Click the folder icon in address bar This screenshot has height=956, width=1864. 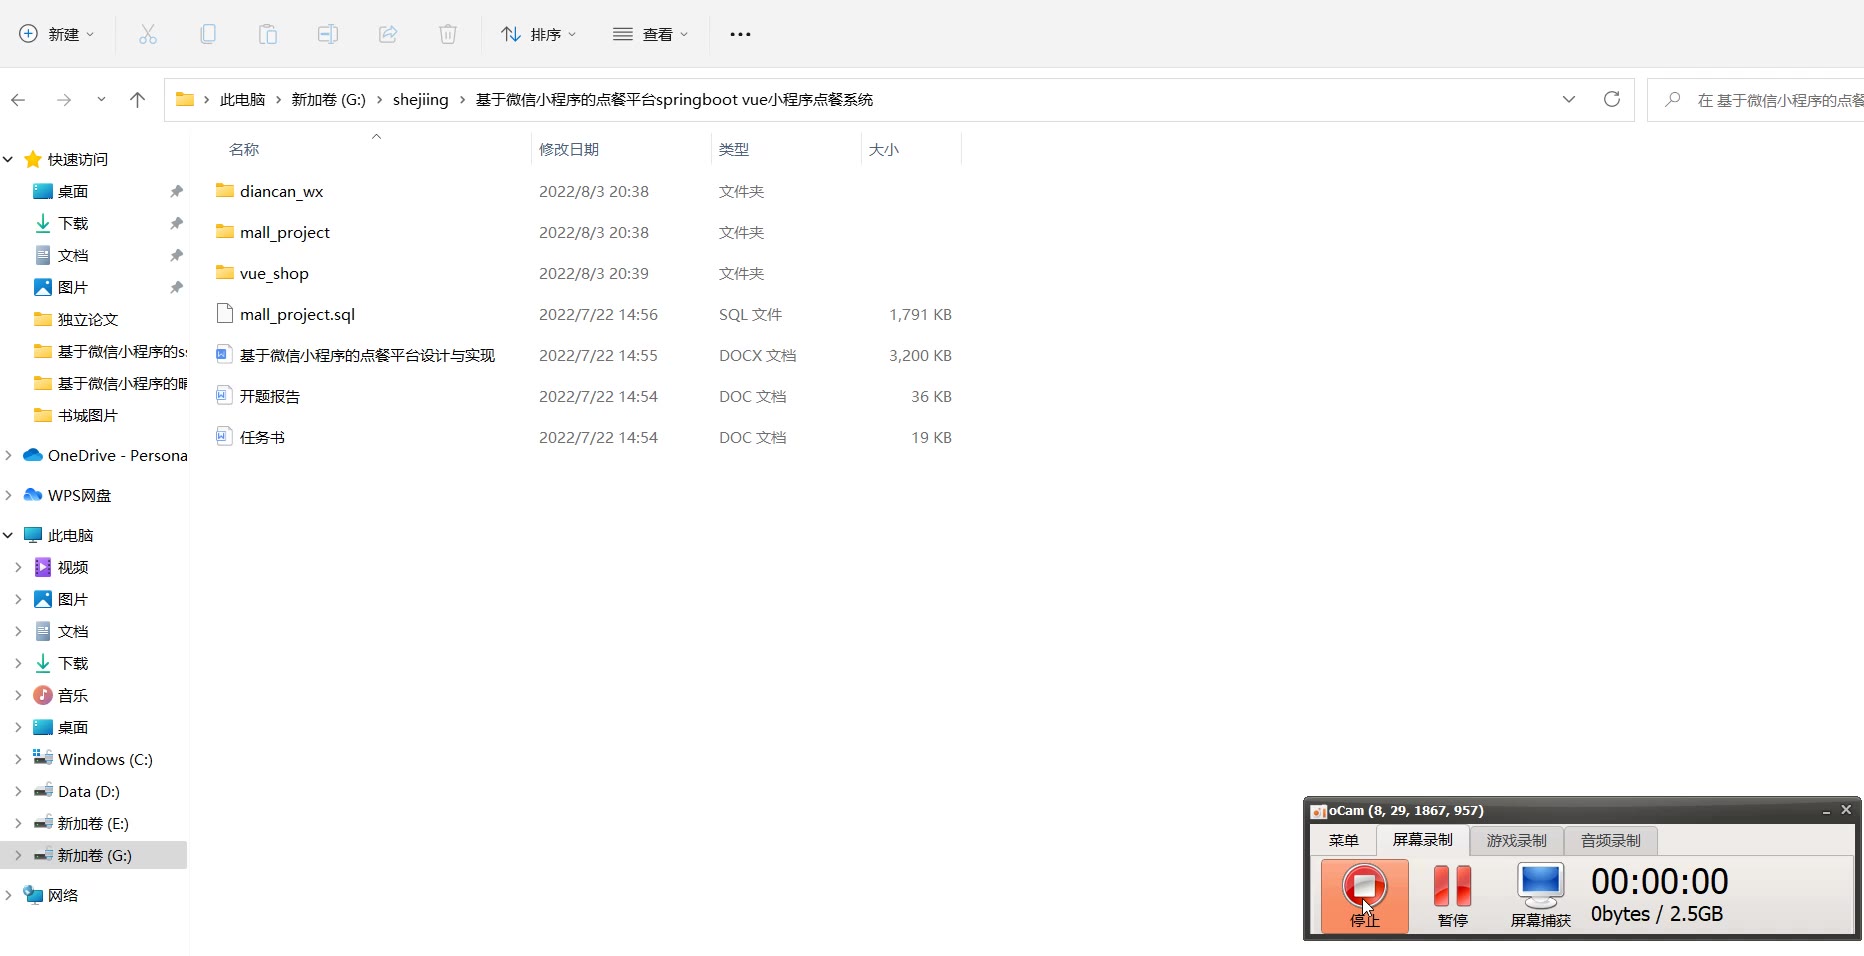[x=185, y=99]
